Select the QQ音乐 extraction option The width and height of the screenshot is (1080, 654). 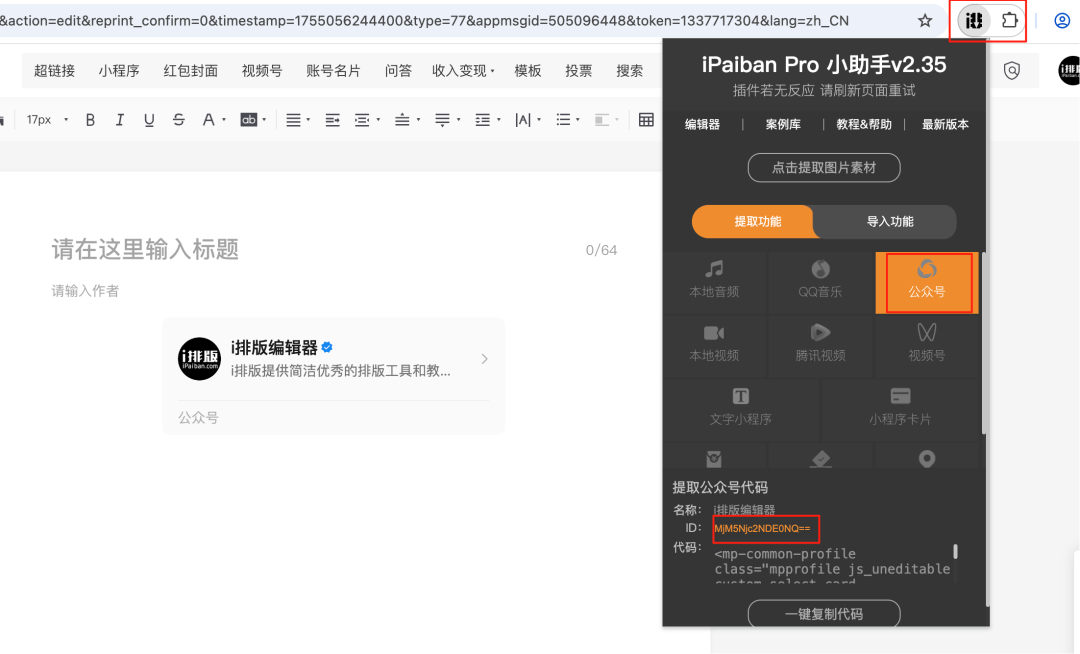(820, 281)
